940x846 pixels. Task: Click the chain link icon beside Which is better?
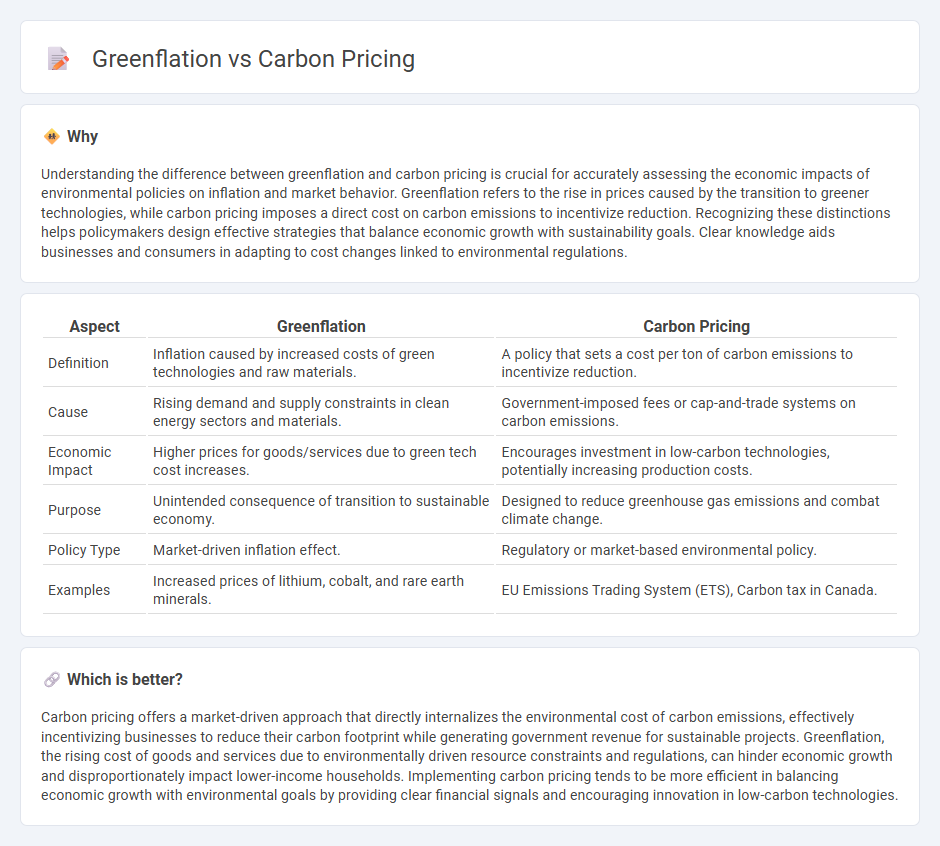point(52,679)
